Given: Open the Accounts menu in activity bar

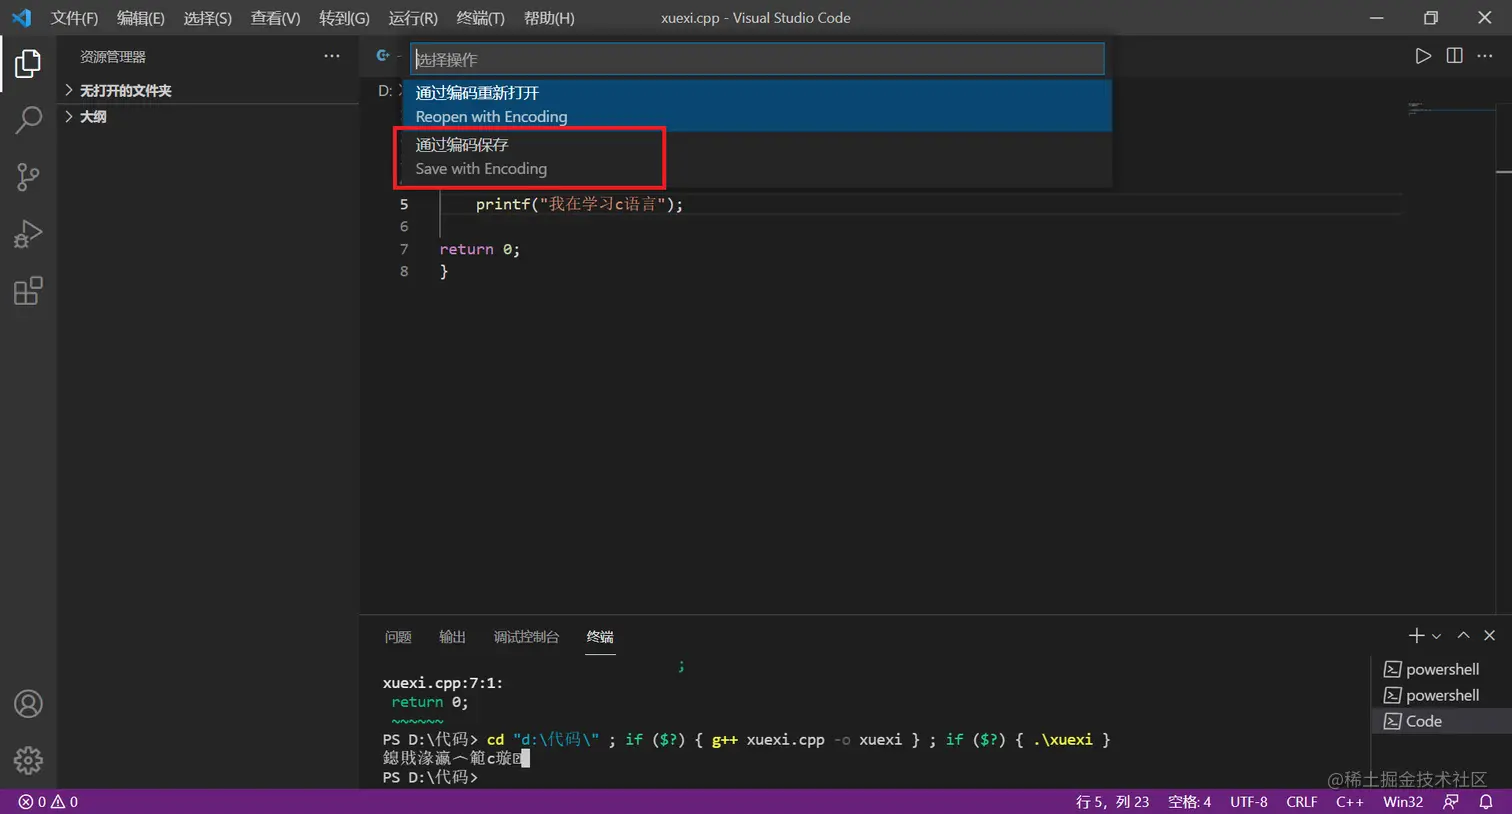Looking at the screenshot, I should [28, 704].
